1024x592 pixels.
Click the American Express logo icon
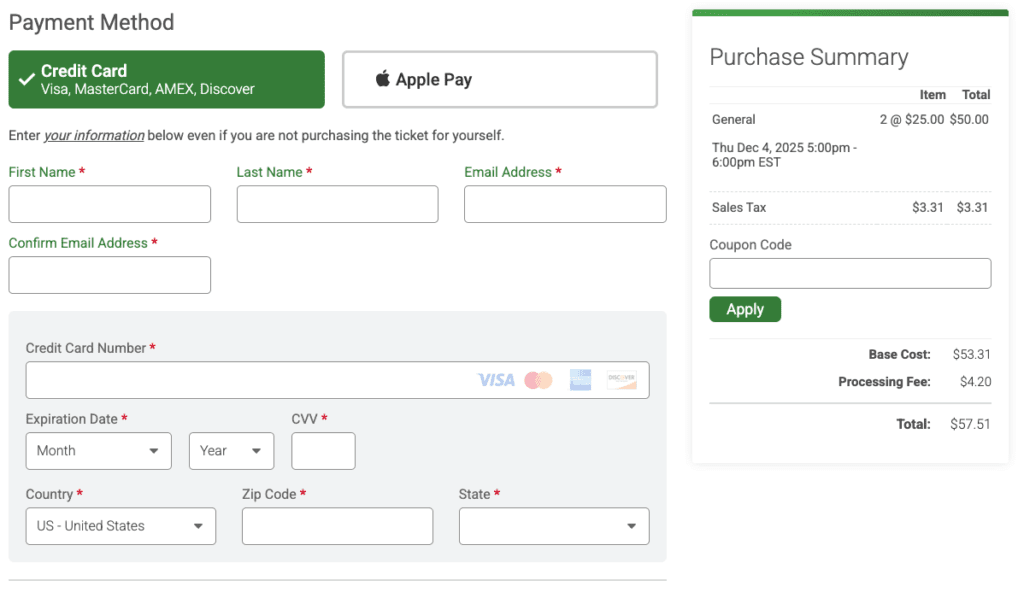click(x=580, y=380)
